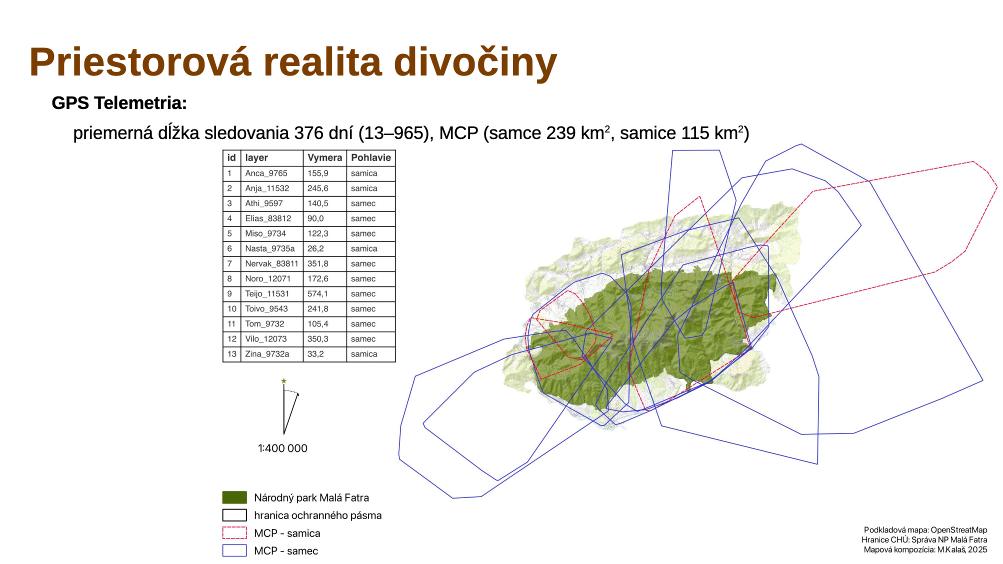Click 'samec' in the Teijo_11531 row
The height and width of the screenshot is (564, 1003).
pos(363,294)
